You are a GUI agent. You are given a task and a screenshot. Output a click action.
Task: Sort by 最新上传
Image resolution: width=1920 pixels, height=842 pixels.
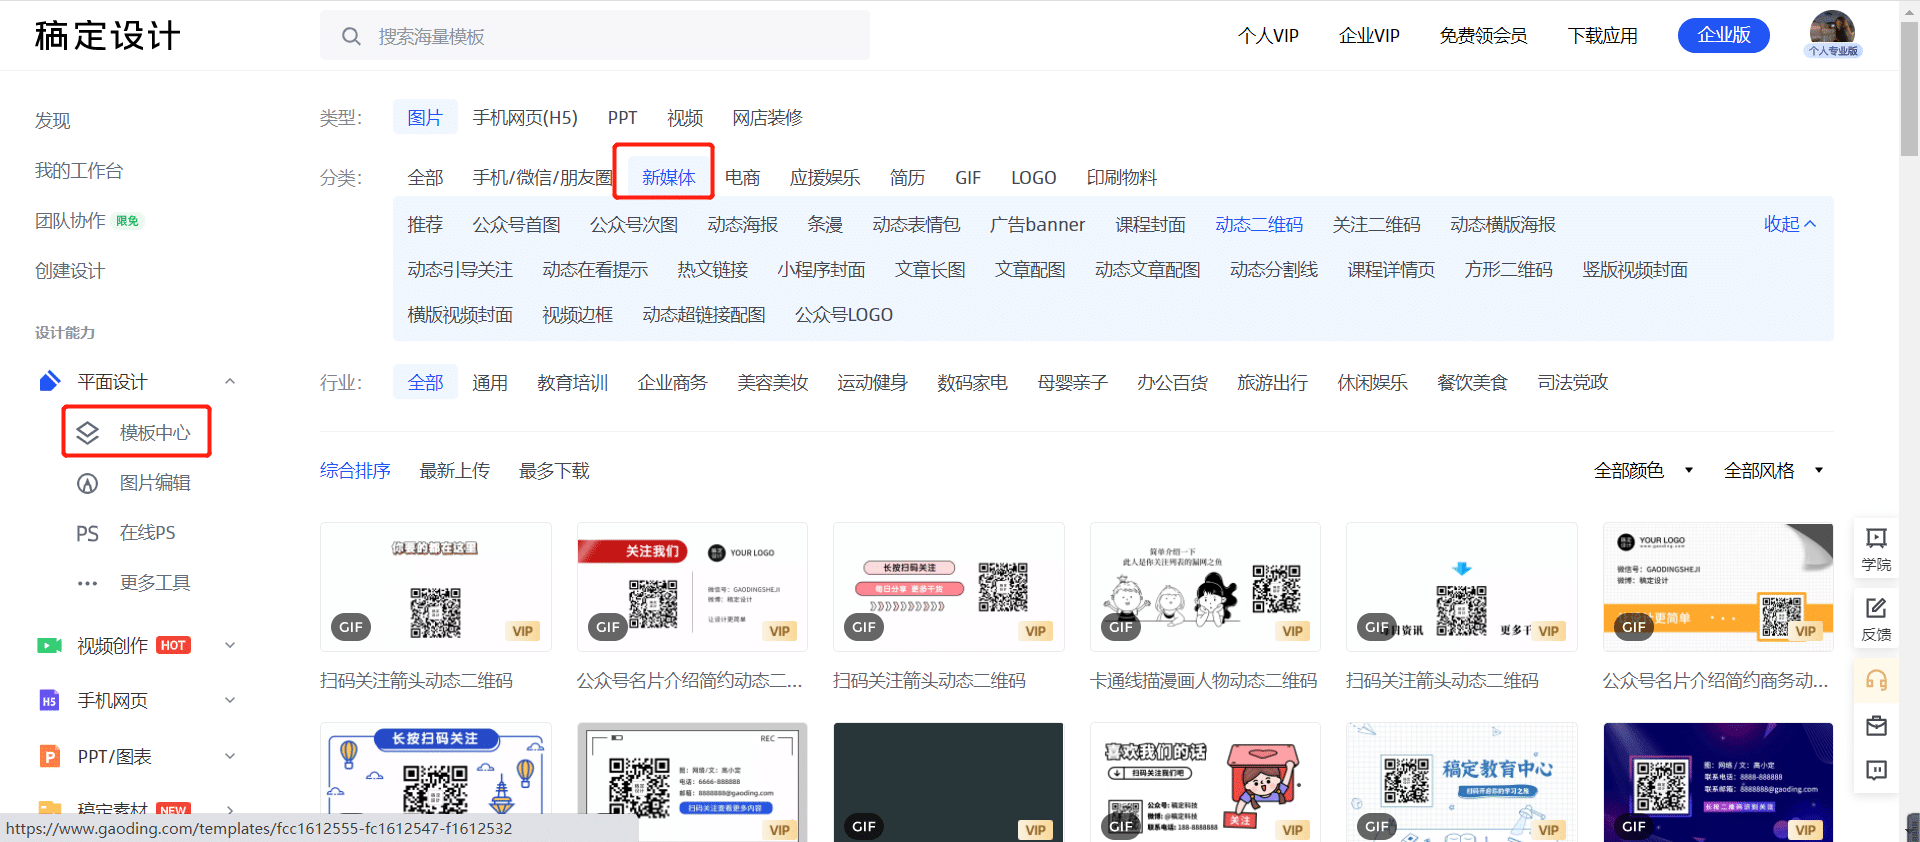[x=454, y=470]
